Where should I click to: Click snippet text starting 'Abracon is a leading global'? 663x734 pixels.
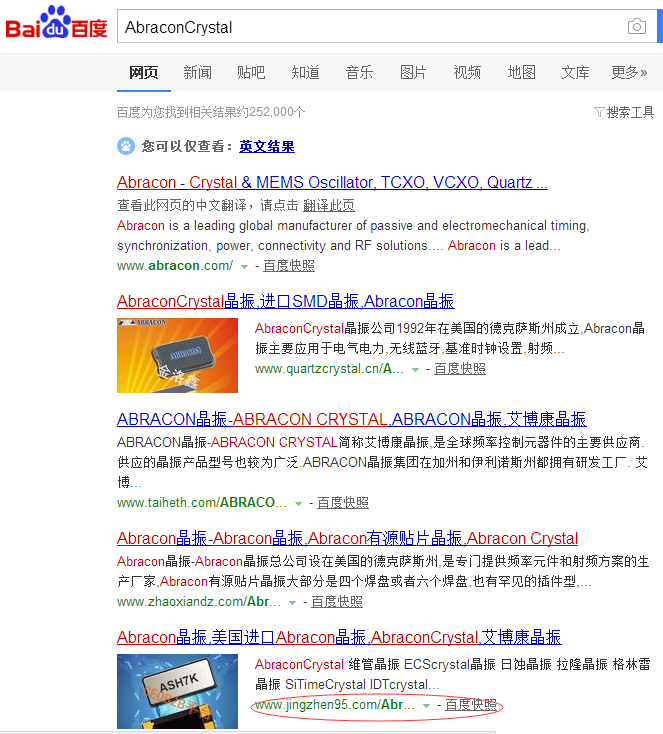[354, 235]
